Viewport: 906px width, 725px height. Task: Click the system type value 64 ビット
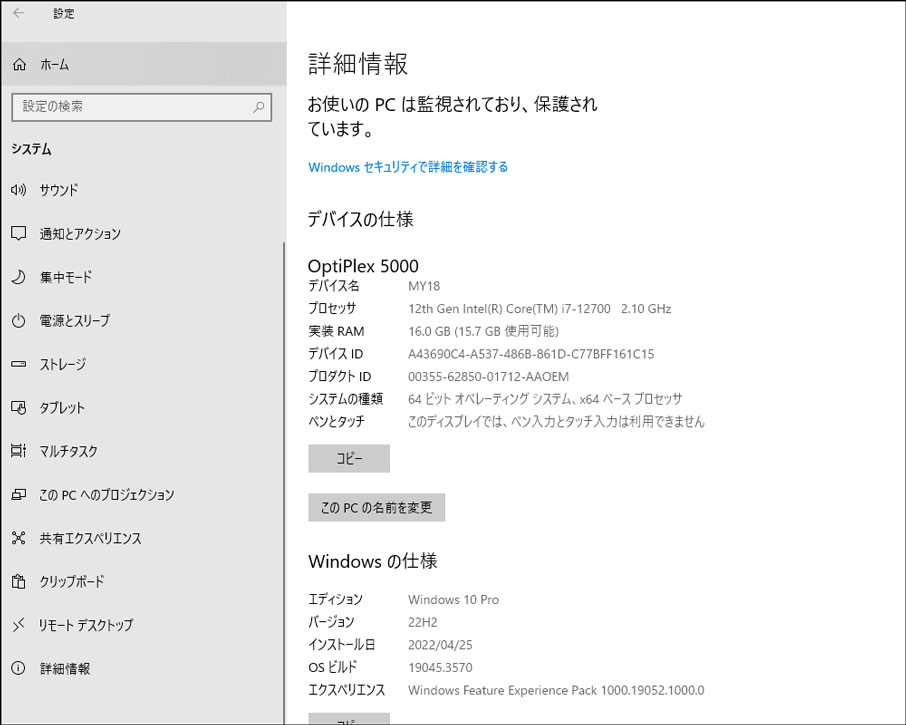[x=545, y=399]
